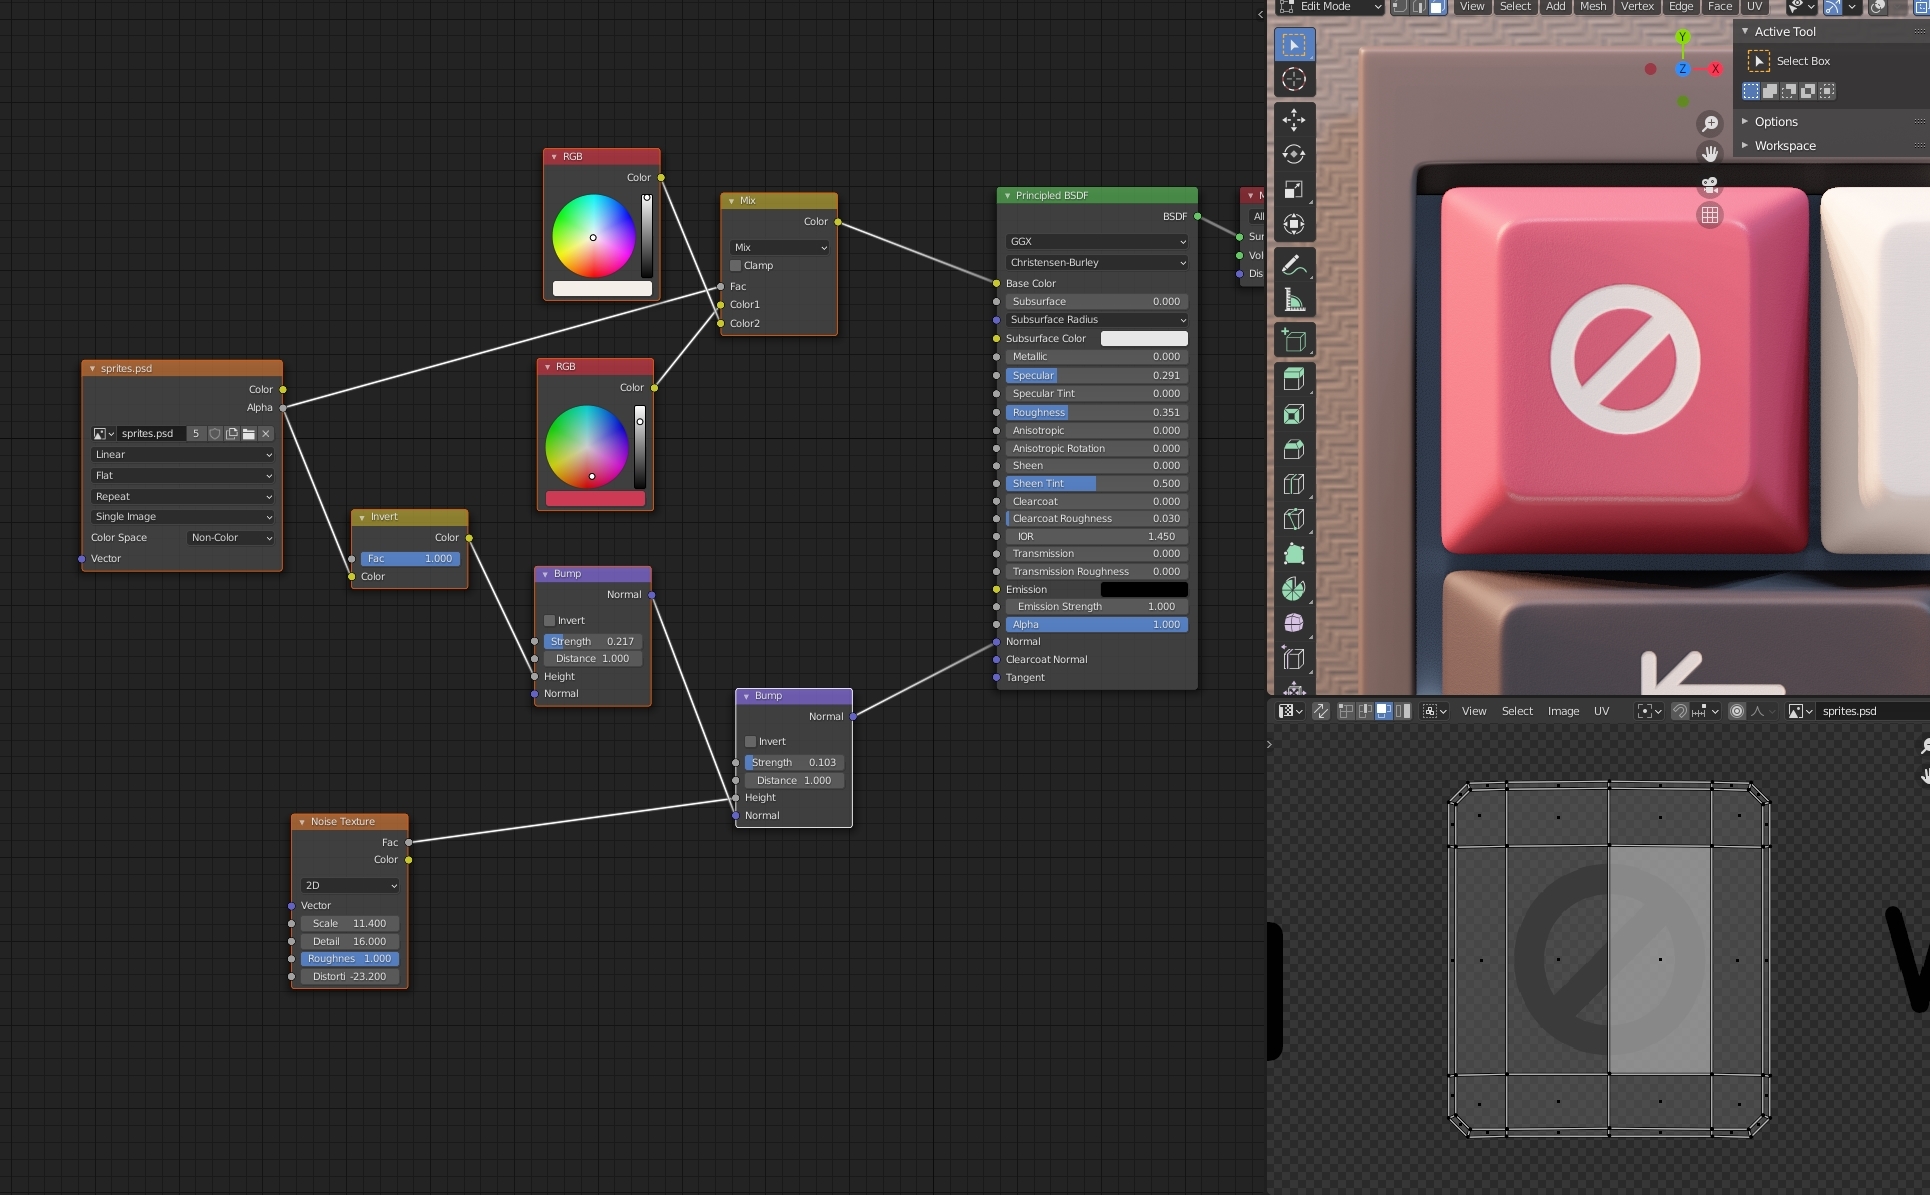The width and height of the screenshot is (1930, 1195).
Task: Toggle Invert on the selected Bump node
Action: [750, 742]
